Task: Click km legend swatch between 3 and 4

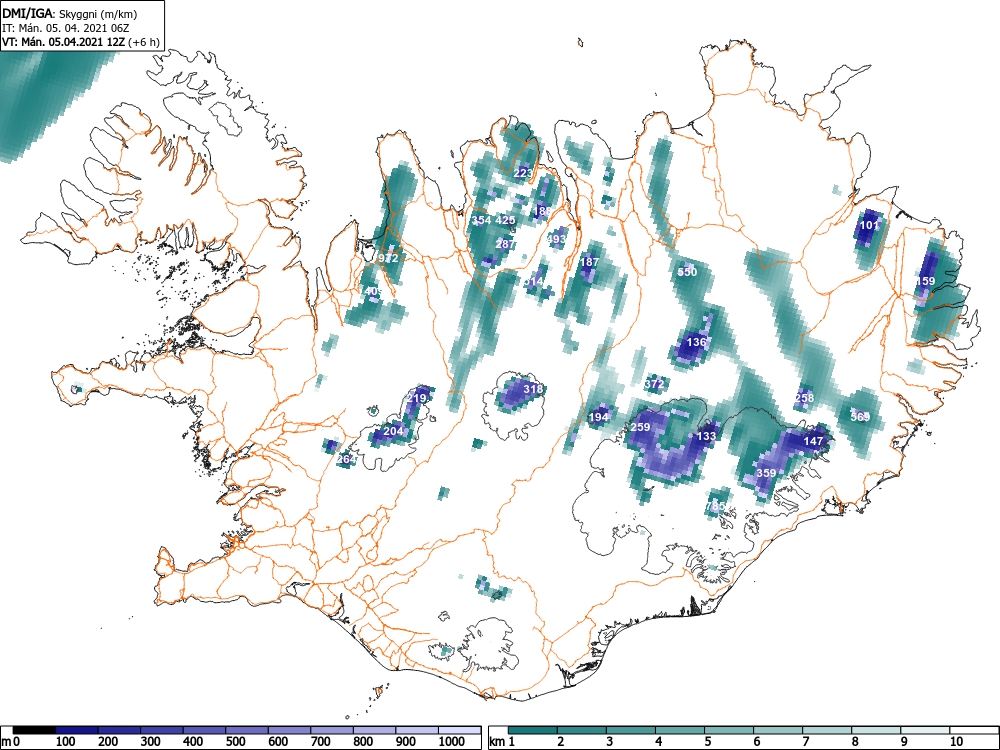Action: [x=631, y=730]
